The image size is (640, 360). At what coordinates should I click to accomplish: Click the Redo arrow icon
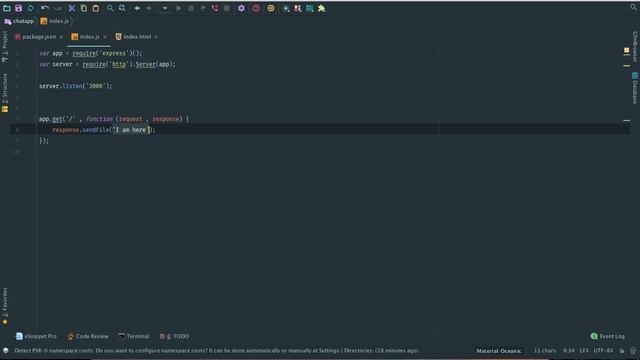click(58, 8)
